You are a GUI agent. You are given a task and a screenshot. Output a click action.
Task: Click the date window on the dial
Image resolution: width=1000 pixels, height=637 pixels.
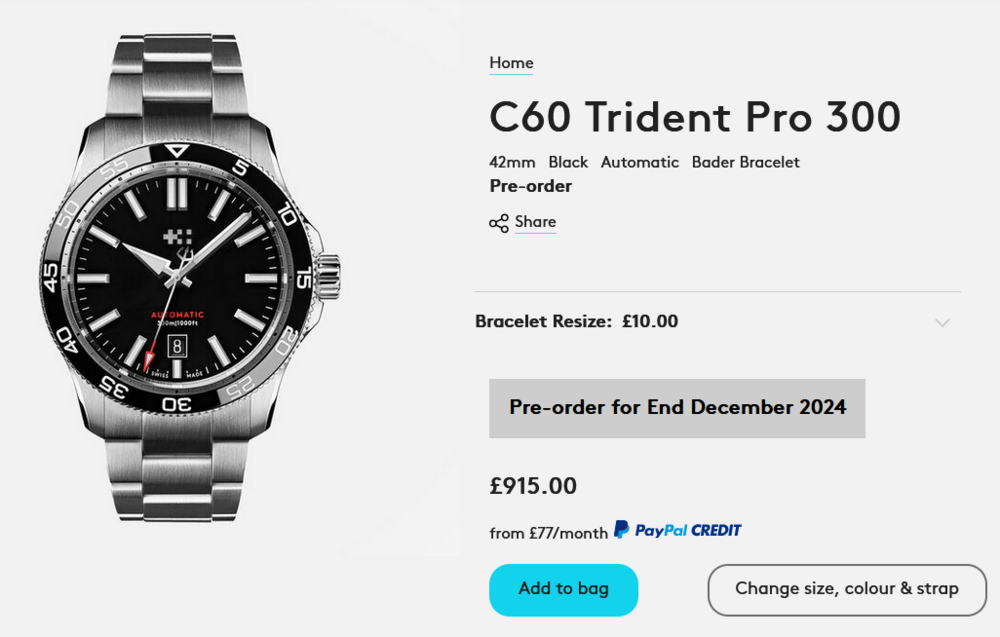(x=177, y=345)
